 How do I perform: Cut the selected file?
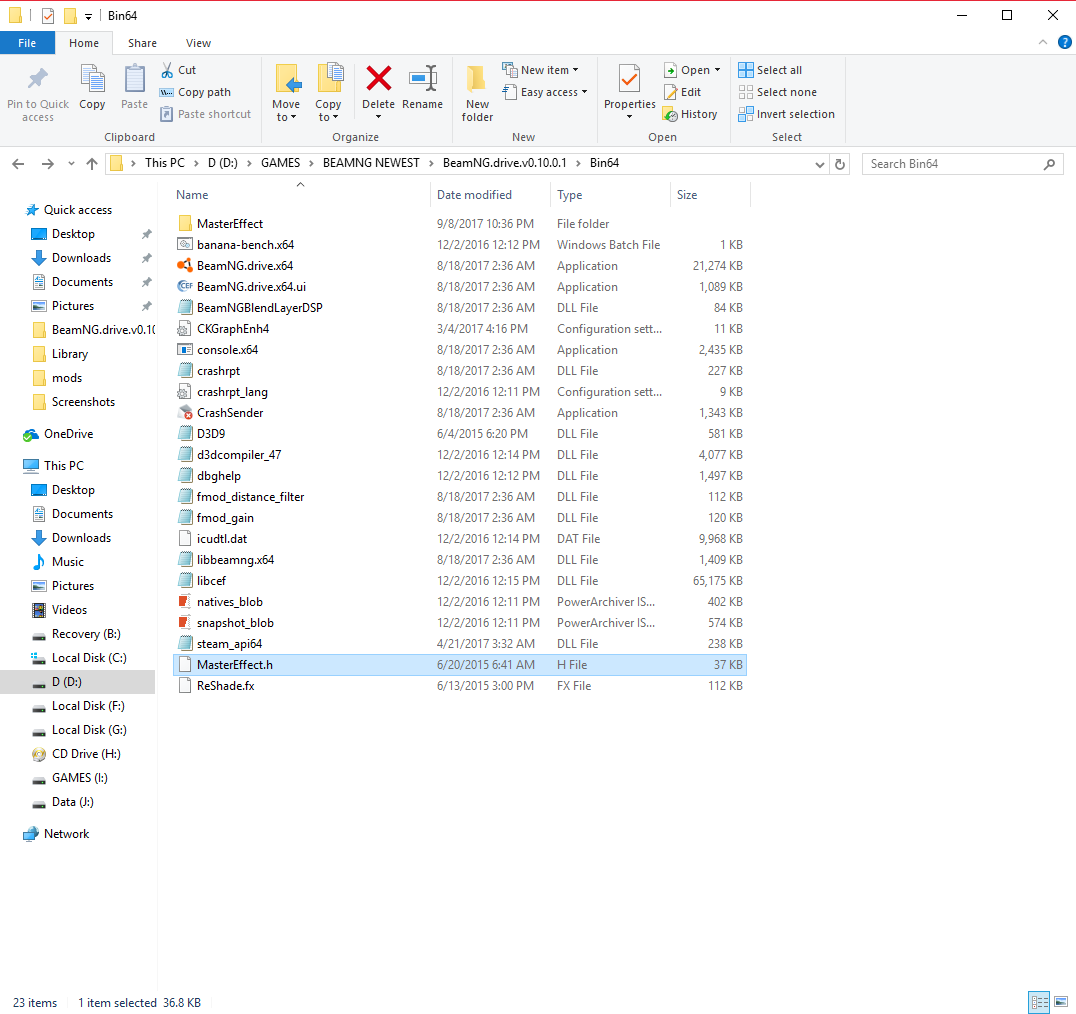click(x=178, y=70)
